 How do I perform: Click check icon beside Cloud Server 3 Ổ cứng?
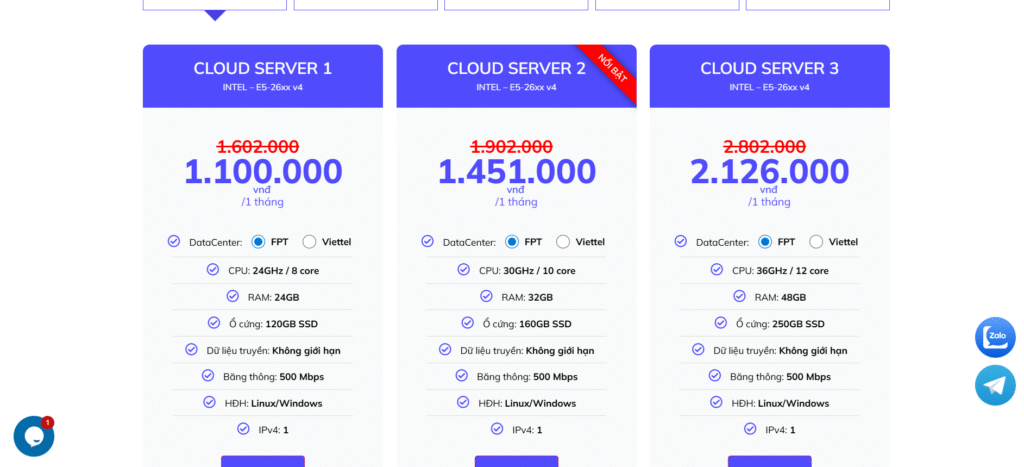tap(720, 323)
